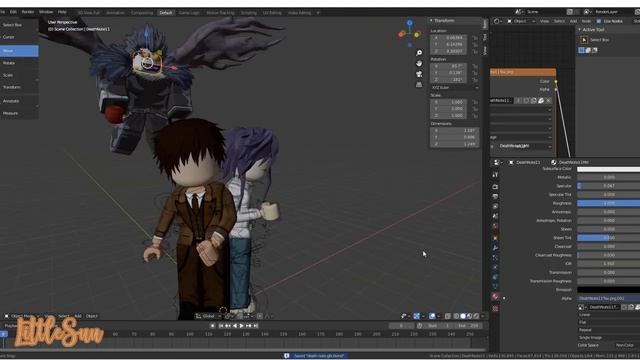
Task: Open the Window menu
Action: pos(46,12)
